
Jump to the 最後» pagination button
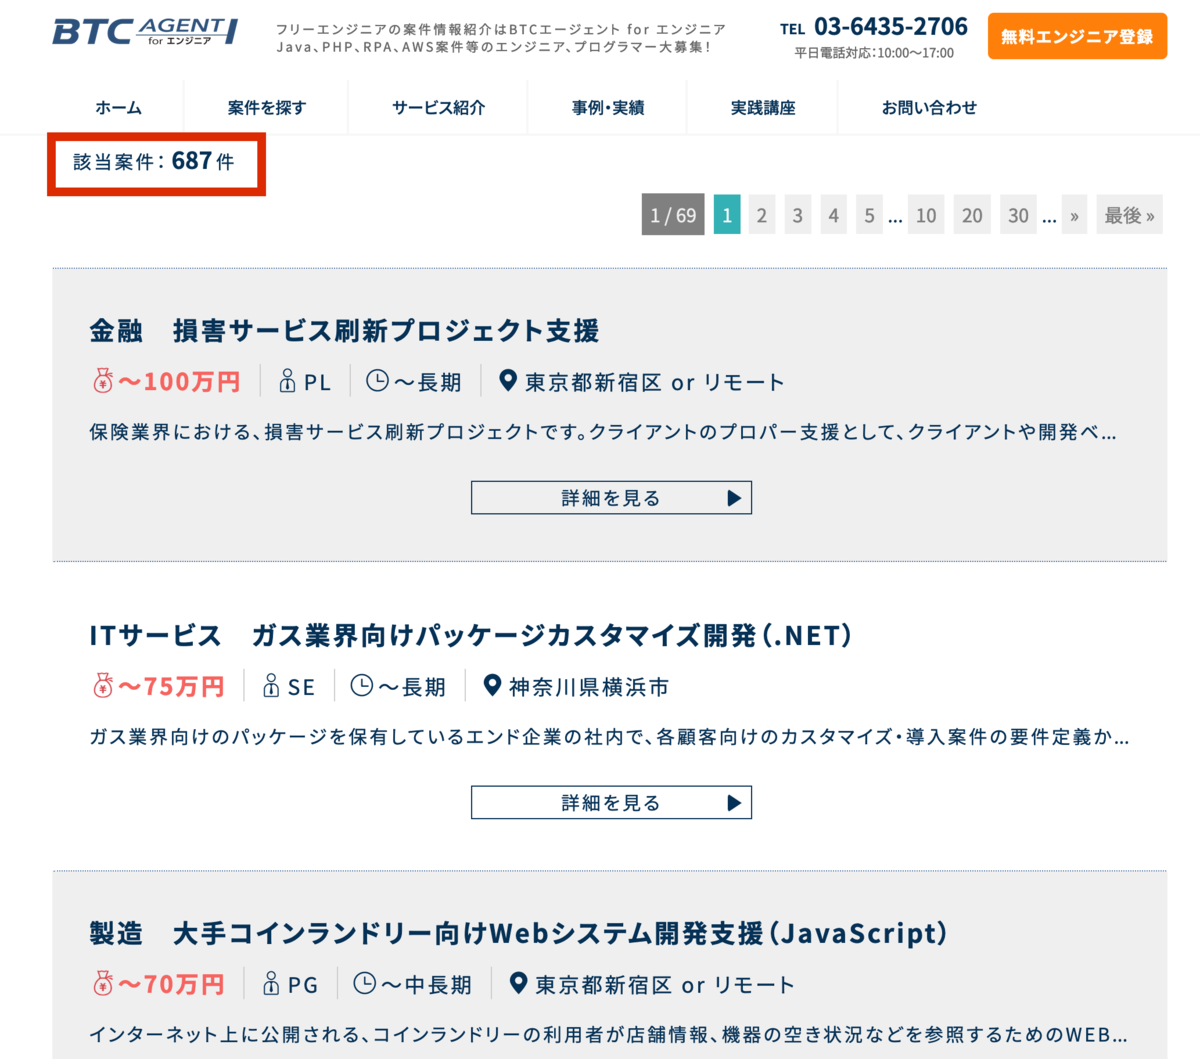point(1129,214)
